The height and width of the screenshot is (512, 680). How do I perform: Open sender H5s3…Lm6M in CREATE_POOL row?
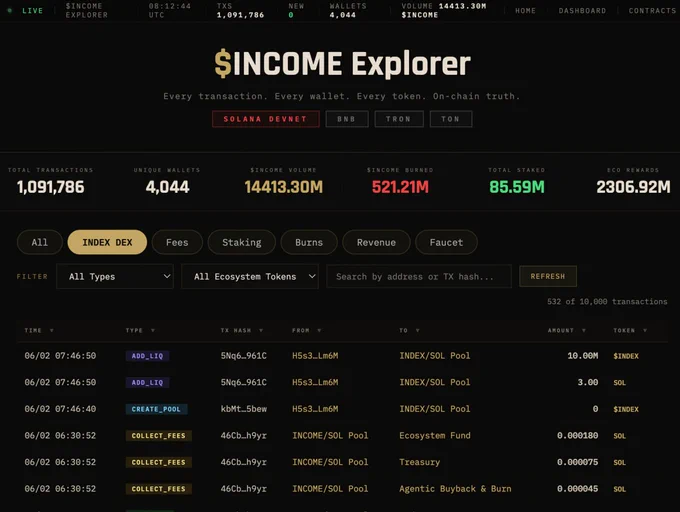[x=315, y=409]
